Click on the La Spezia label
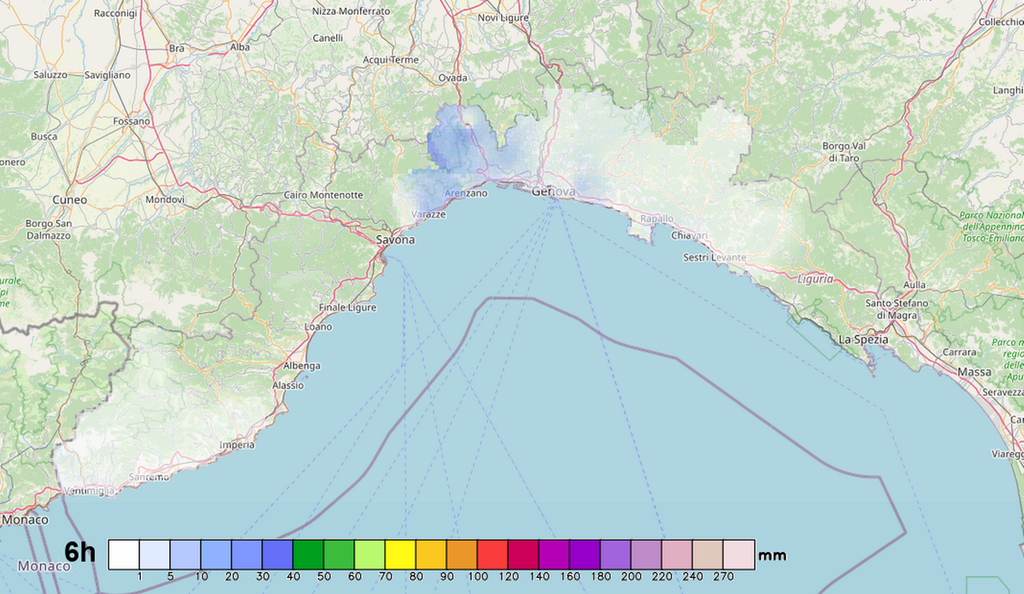Screen dimensions: 1024x594 [x=863, y=339]
